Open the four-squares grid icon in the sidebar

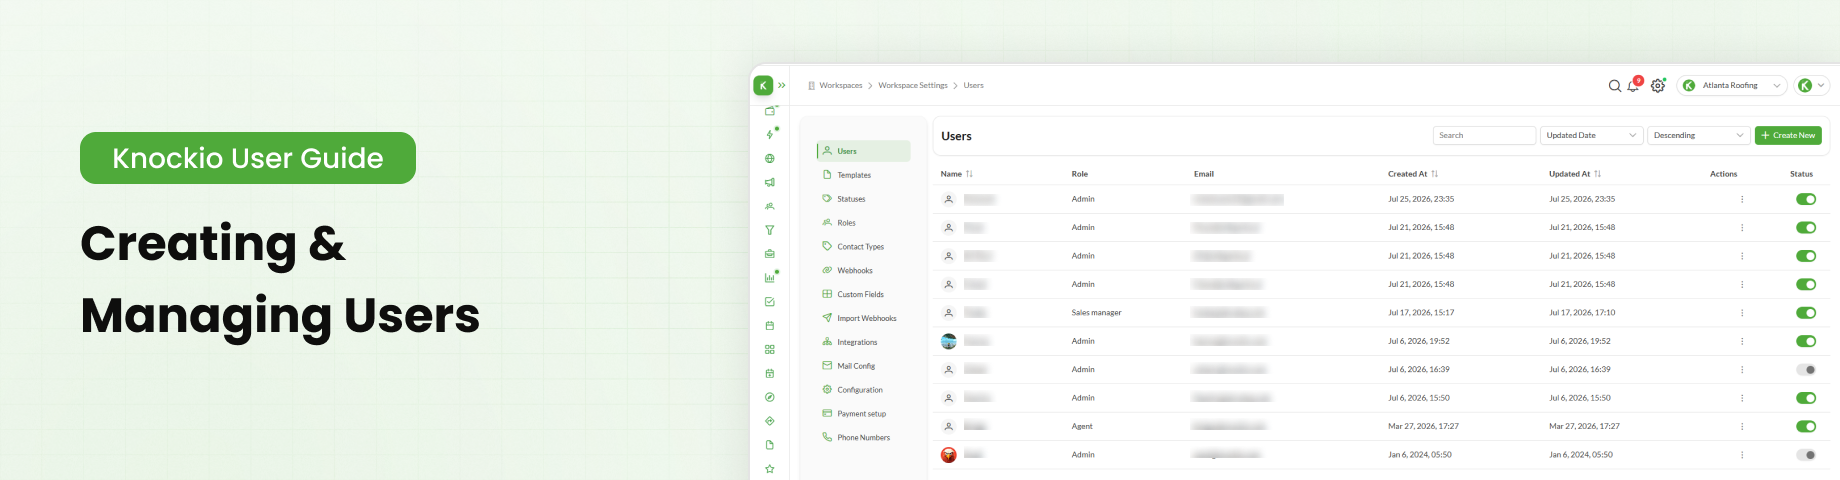(770, 350)
